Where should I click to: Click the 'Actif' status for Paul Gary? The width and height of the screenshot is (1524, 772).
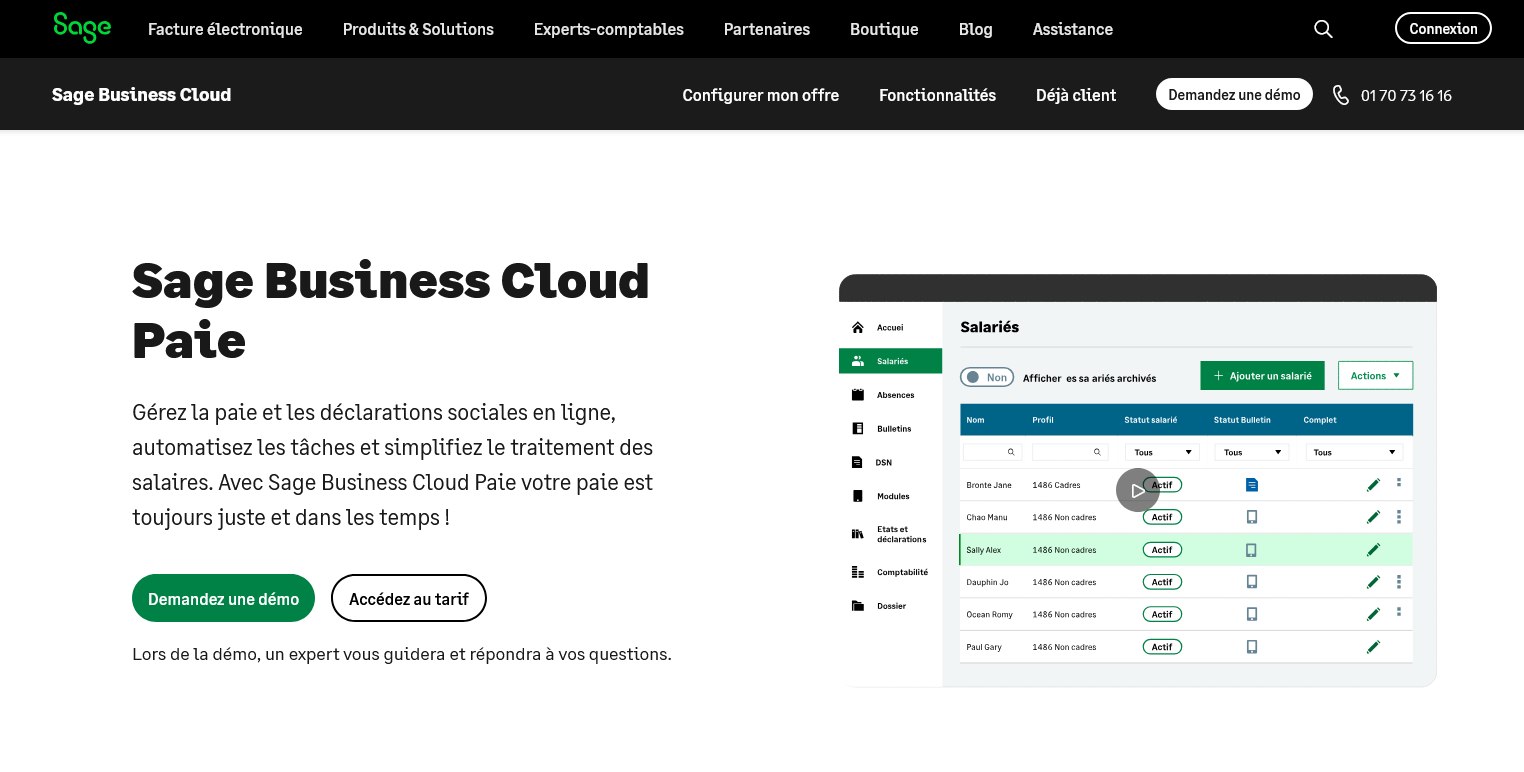click(x=1162, y=647)
